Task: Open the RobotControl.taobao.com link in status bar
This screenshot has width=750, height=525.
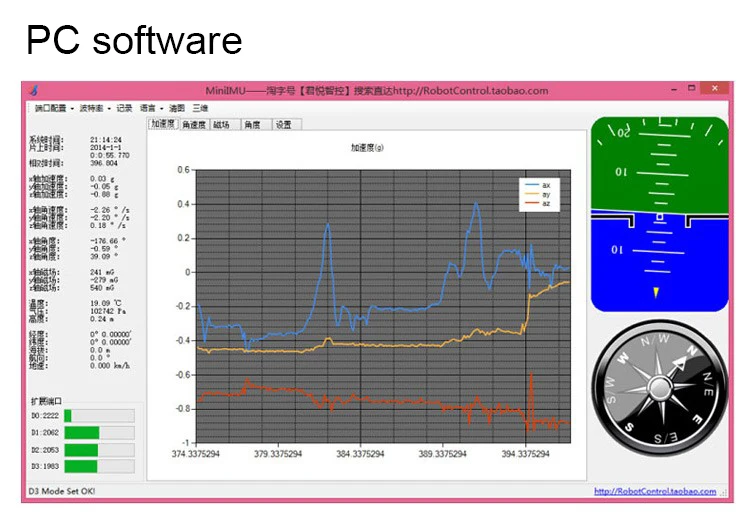Action: click(x=655, y=491)
